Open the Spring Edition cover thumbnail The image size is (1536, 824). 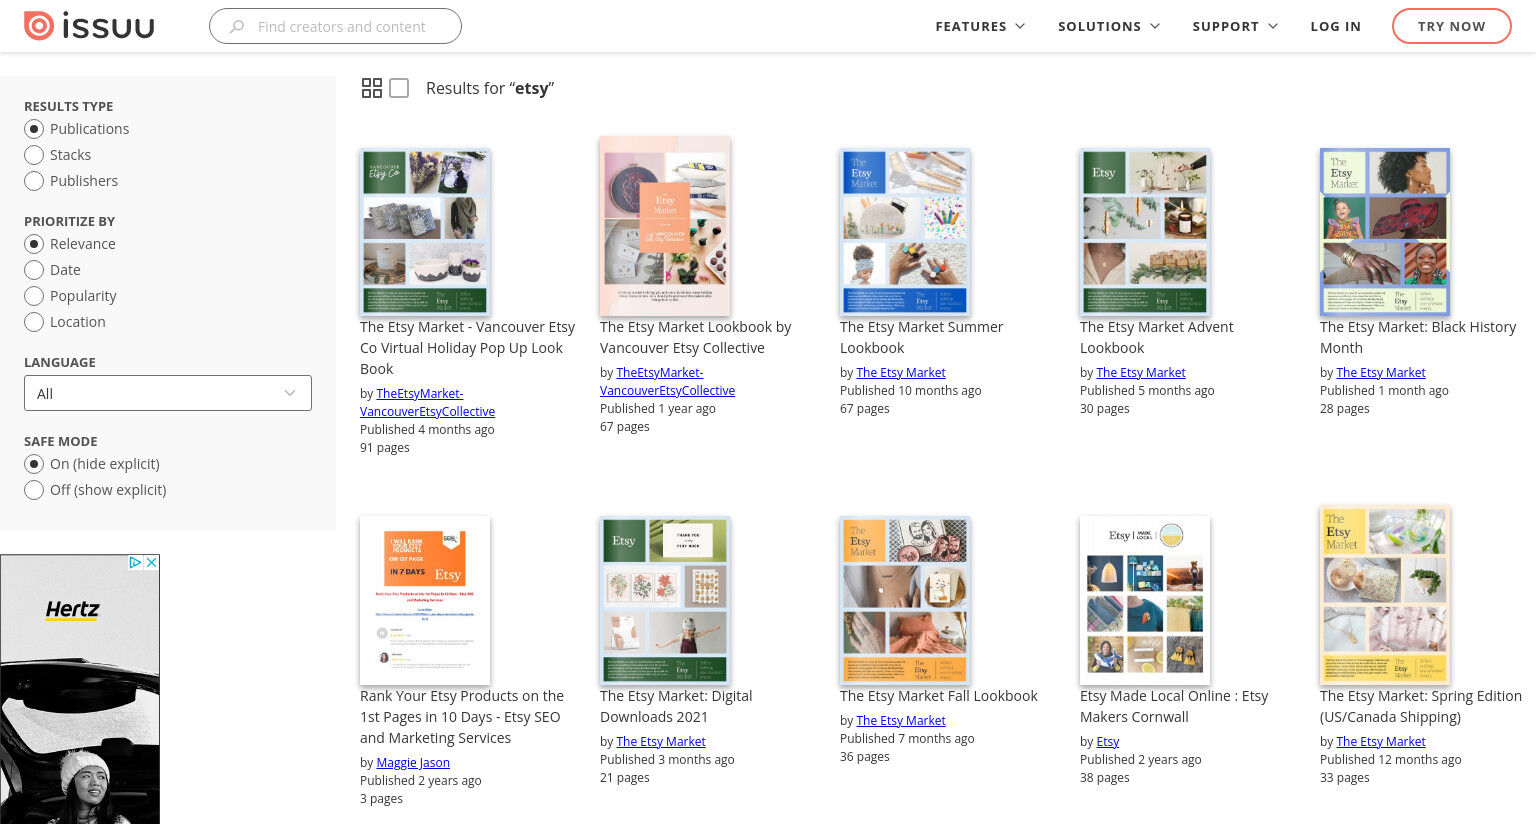(1385, 596)
